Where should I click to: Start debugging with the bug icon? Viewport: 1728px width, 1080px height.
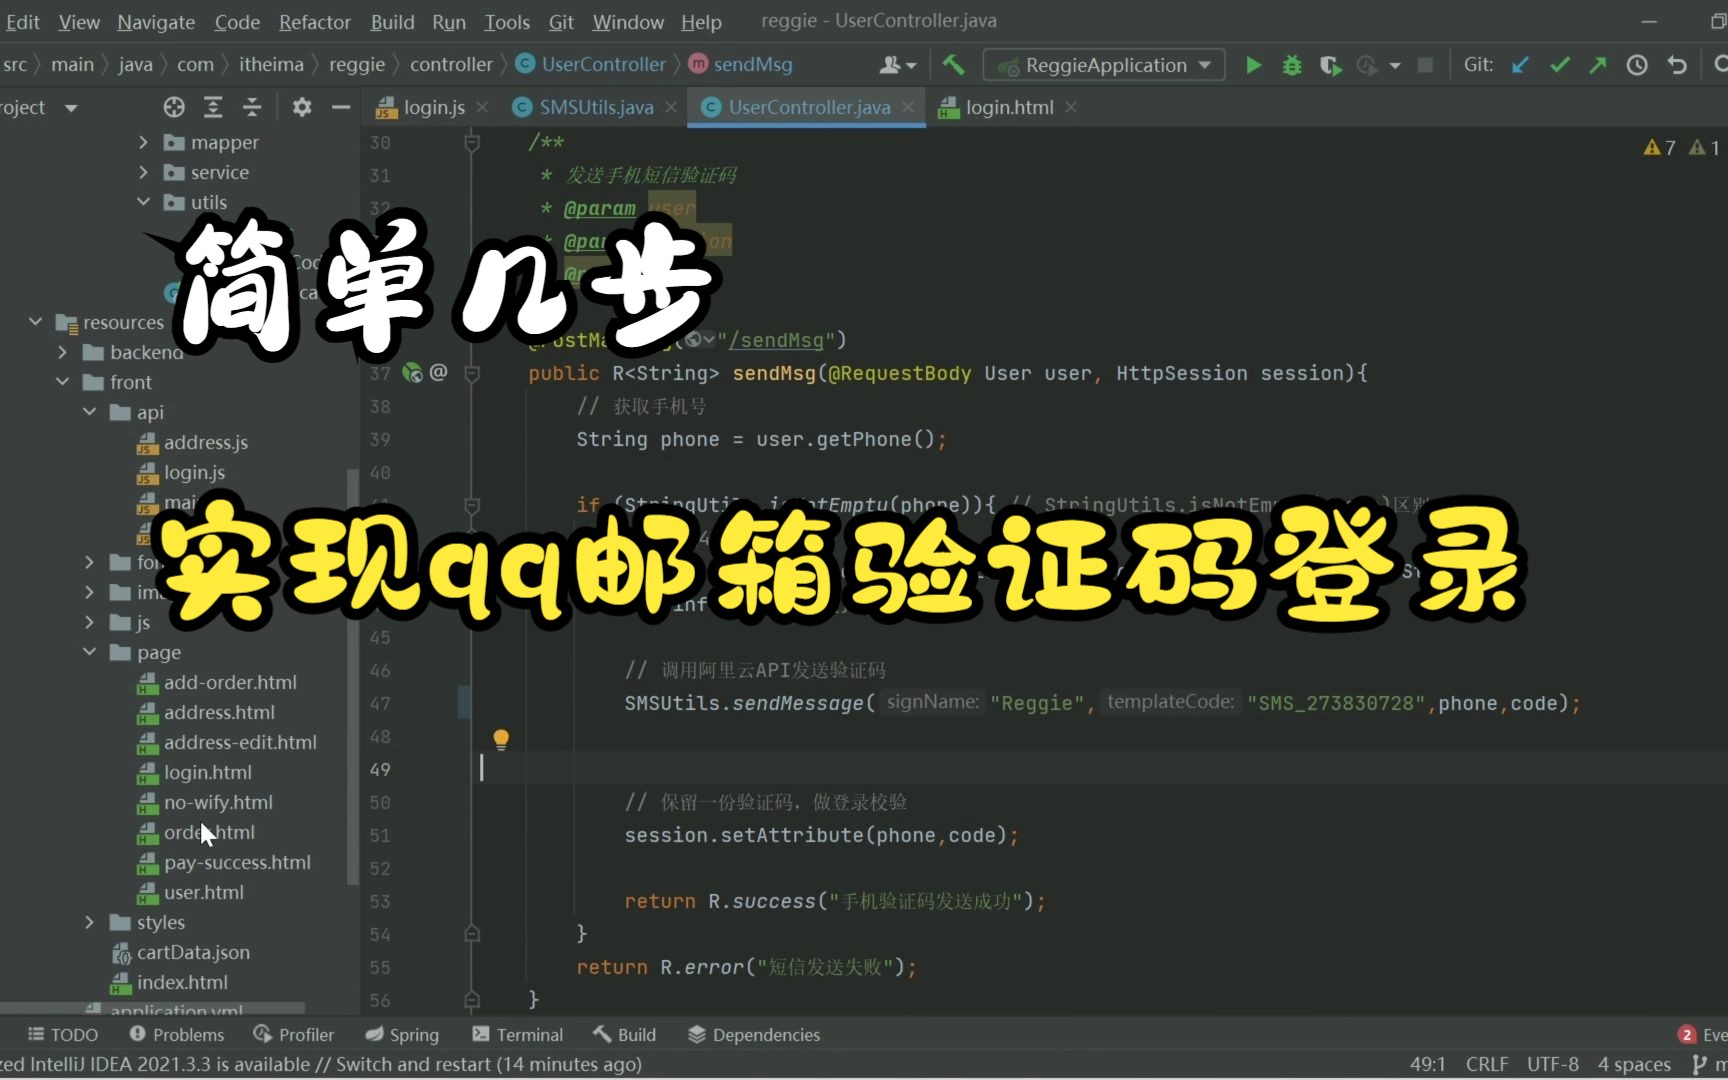(x=1292, y=65)
